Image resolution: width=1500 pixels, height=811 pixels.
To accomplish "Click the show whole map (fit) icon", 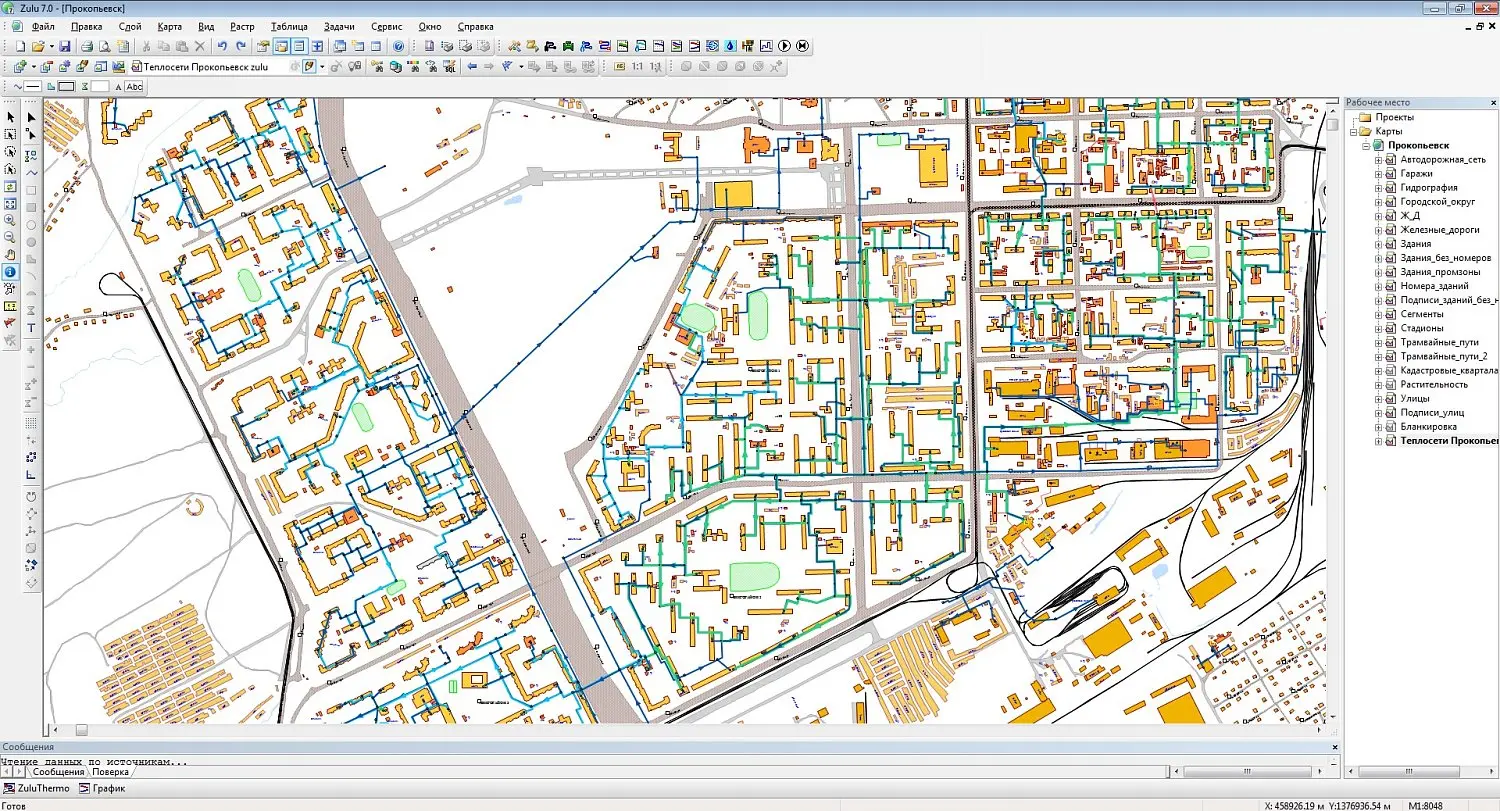I will tap(10, 203).
